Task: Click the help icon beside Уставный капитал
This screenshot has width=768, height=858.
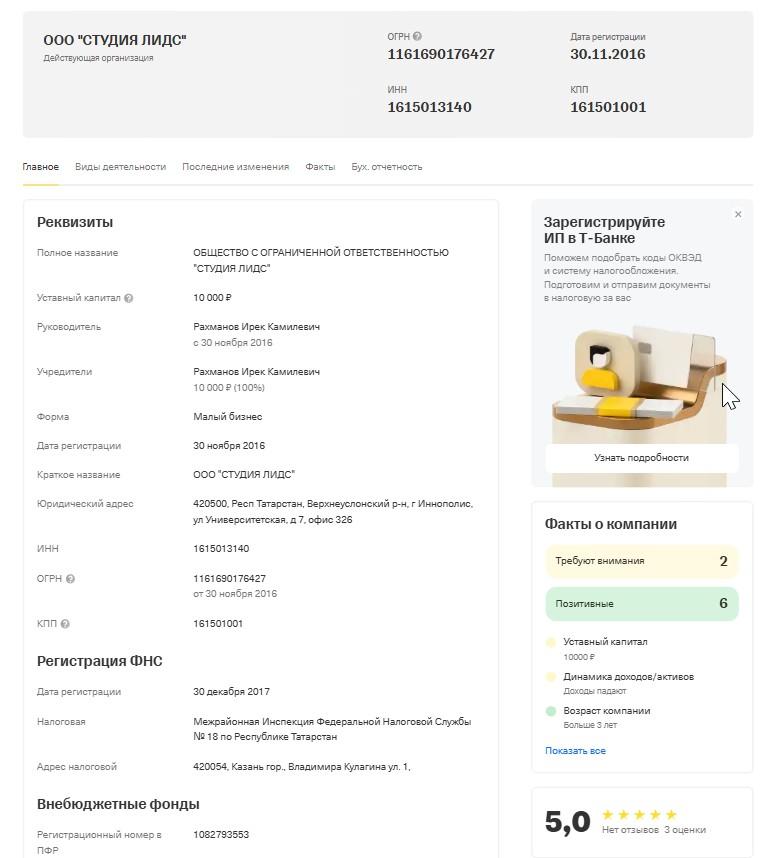Action: pyautogui.click(x=129, y=298)
